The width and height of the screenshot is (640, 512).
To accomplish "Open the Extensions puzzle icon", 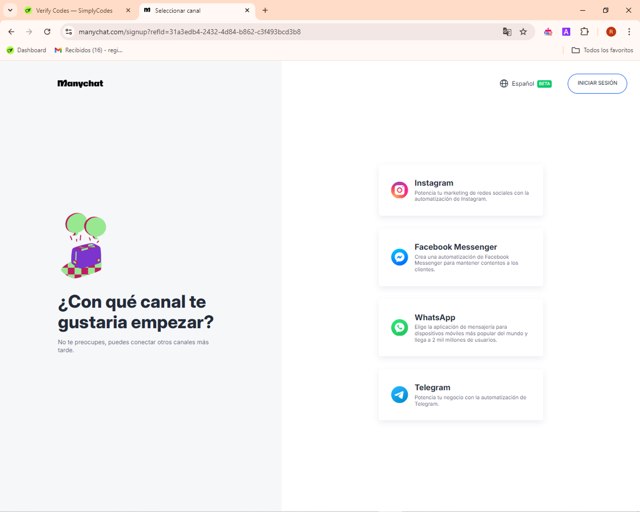I will click(584, 31).
